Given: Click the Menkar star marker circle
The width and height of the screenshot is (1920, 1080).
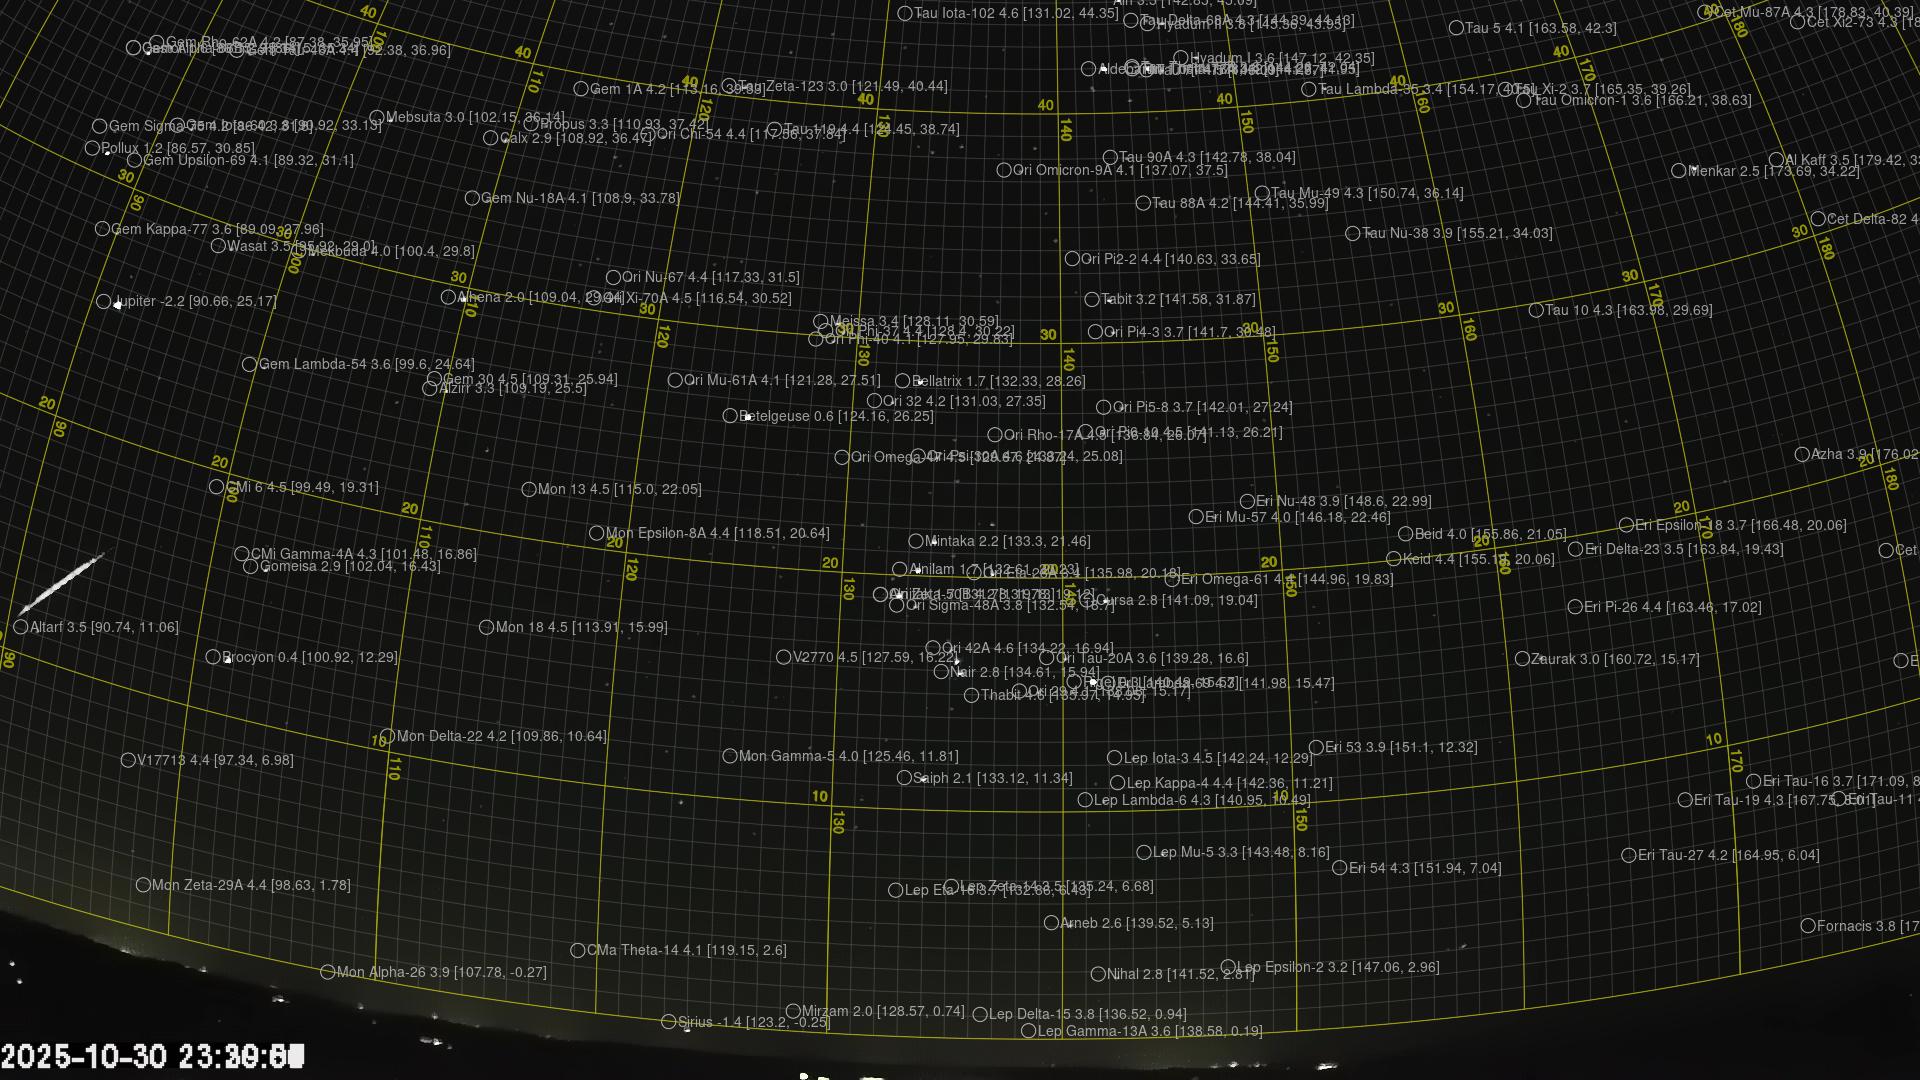Looking at the screenshot, I should click(x=1678, y=171).
